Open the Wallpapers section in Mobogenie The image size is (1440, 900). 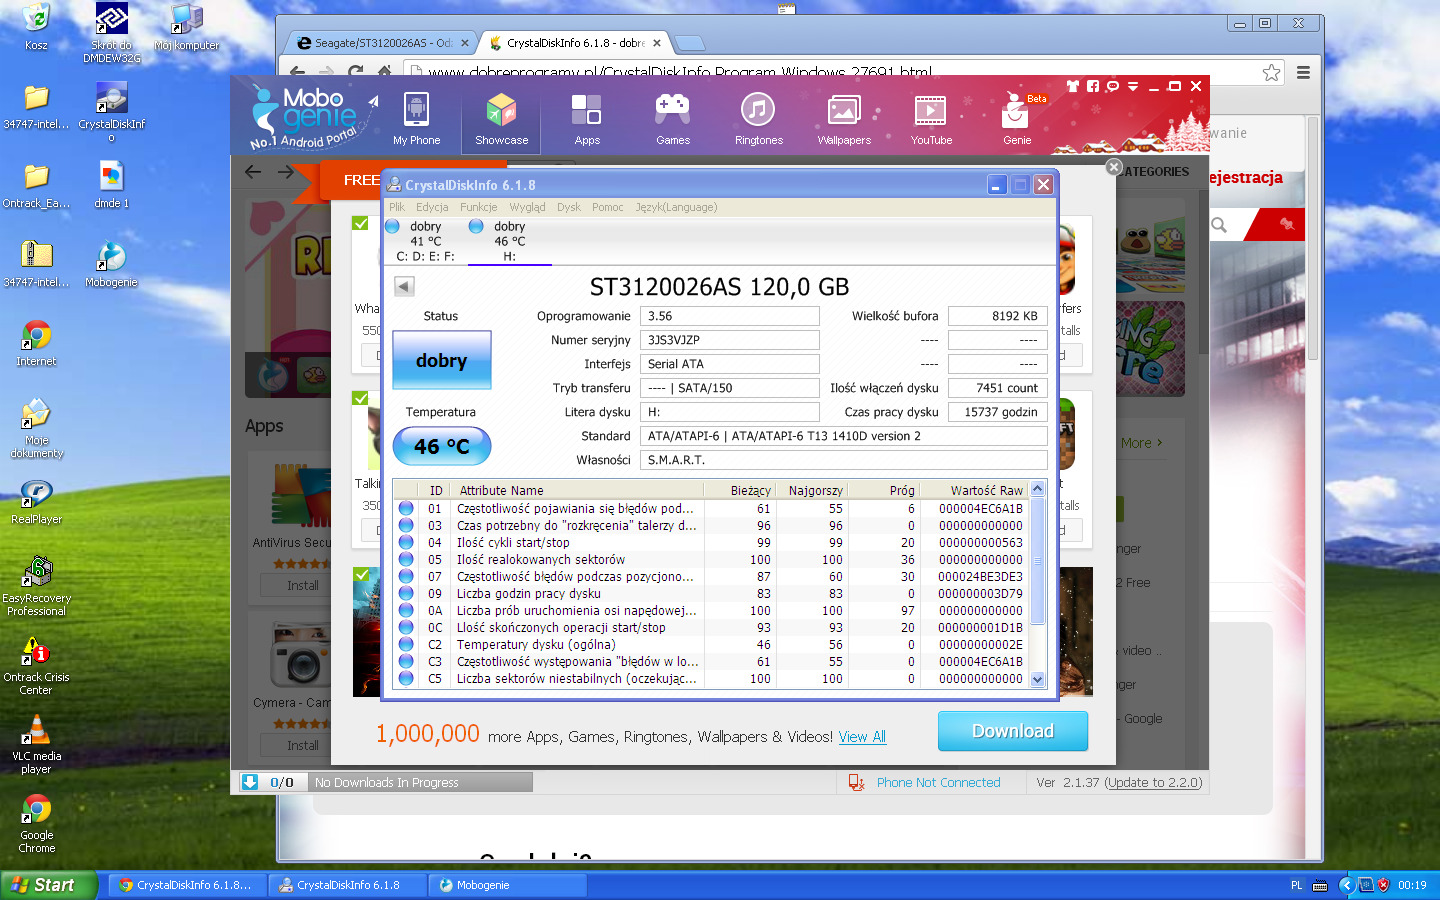844,120
